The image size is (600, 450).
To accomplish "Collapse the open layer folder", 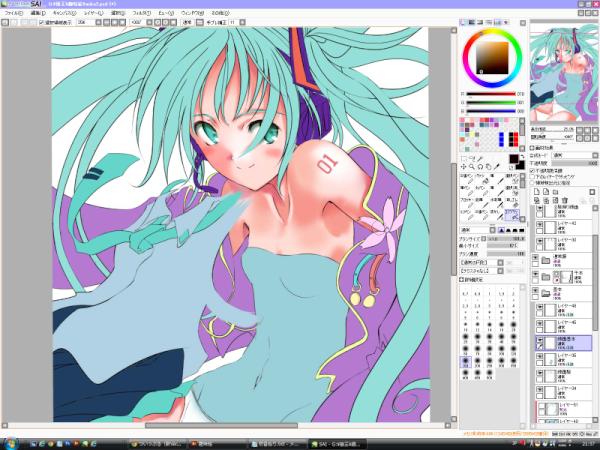I will tap(546, 293).
